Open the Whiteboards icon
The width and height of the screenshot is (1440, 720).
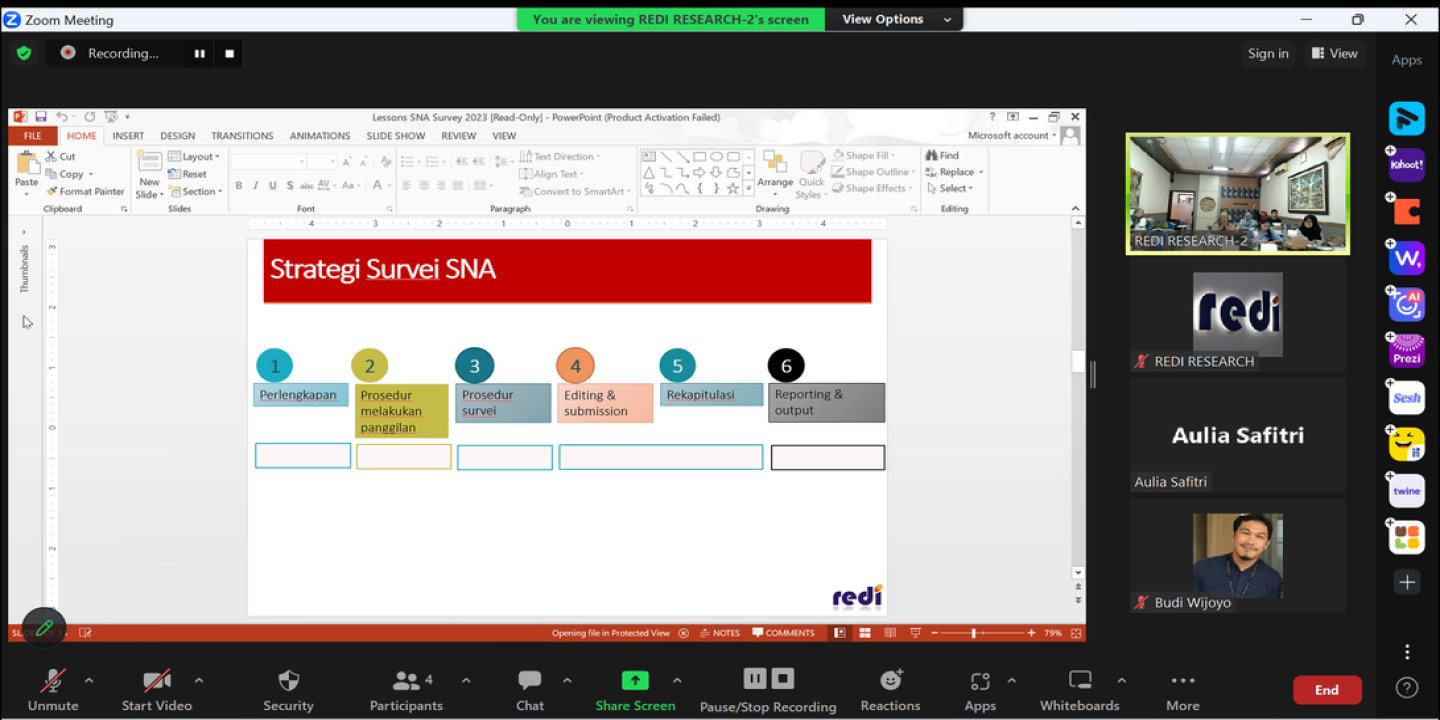pos(1080,680)
